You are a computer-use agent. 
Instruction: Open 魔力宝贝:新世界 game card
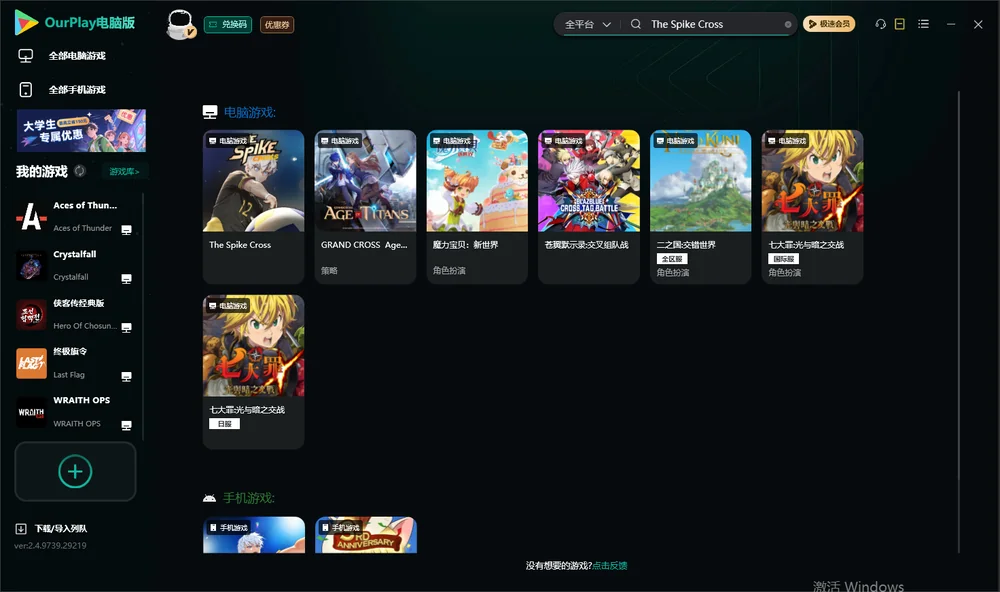[x=477, y=207]
